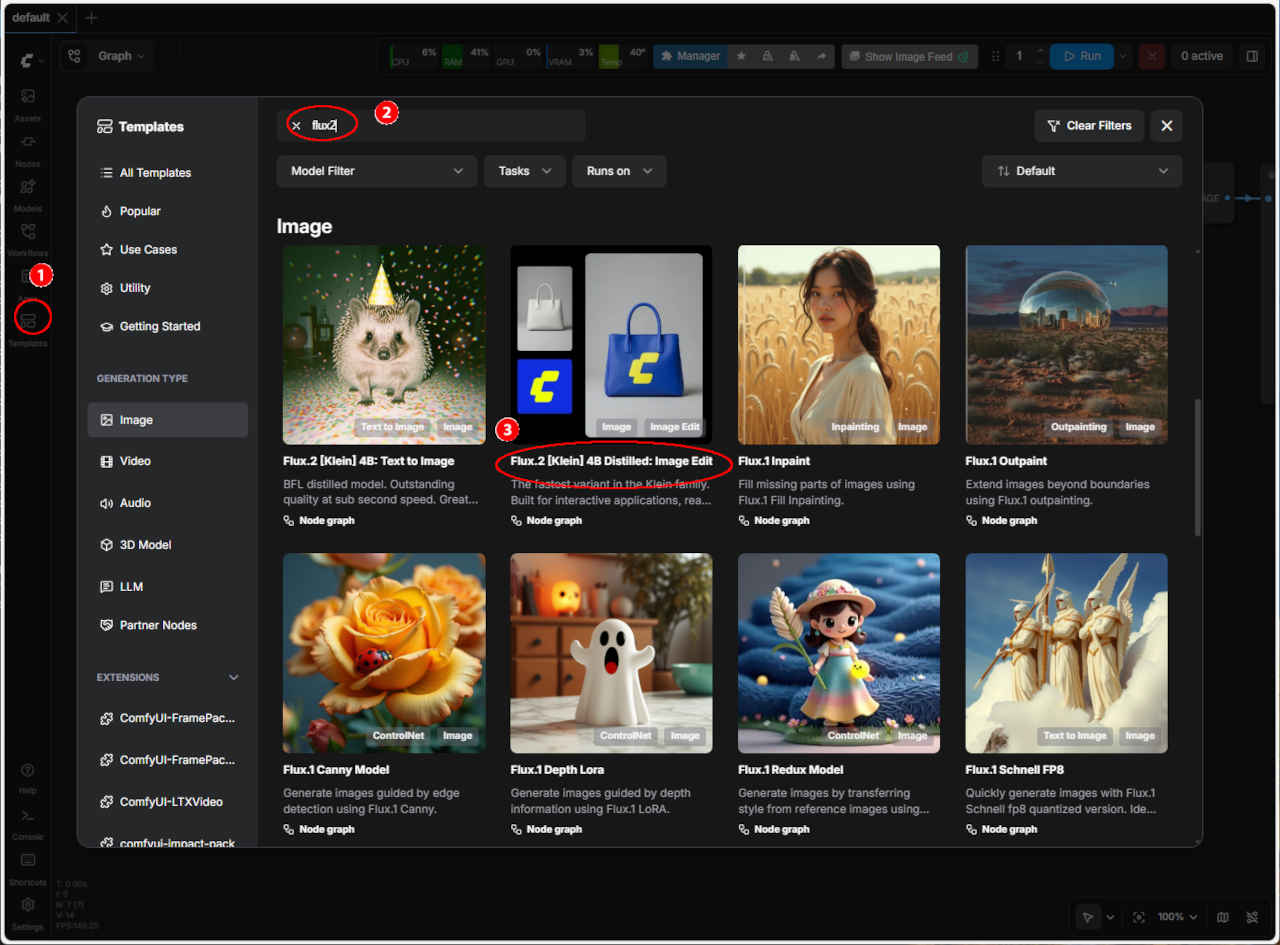Toggle Show Image Feed
Image resolution: width=1280 pixels, height=945 pixels.
[908, 57]
